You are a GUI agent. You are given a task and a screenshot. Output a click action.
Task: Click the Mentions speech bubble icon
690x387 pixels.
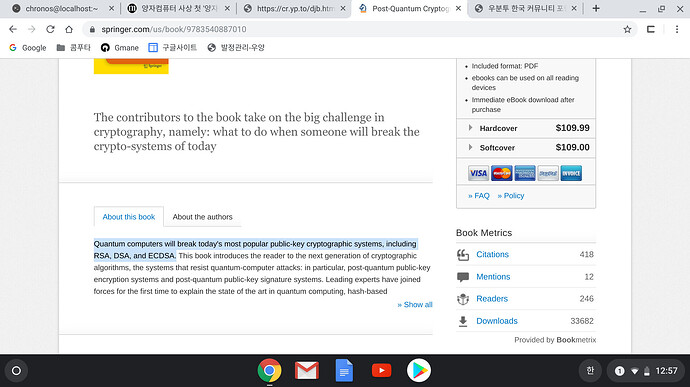(x=463, y=277)
